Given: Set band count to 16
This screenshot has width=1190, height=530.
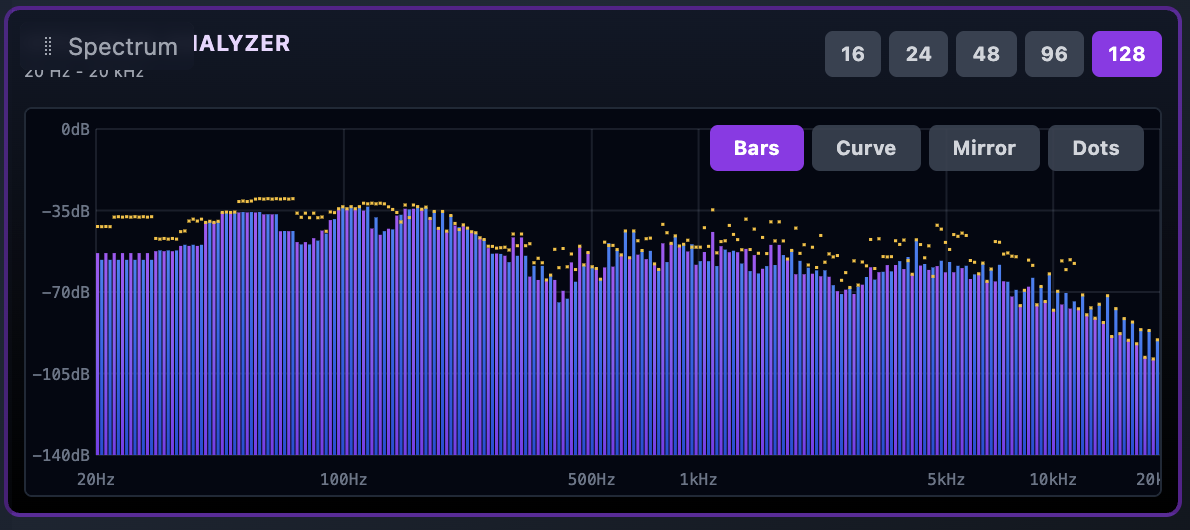Looking at the screenshot, I should point(853,54).
